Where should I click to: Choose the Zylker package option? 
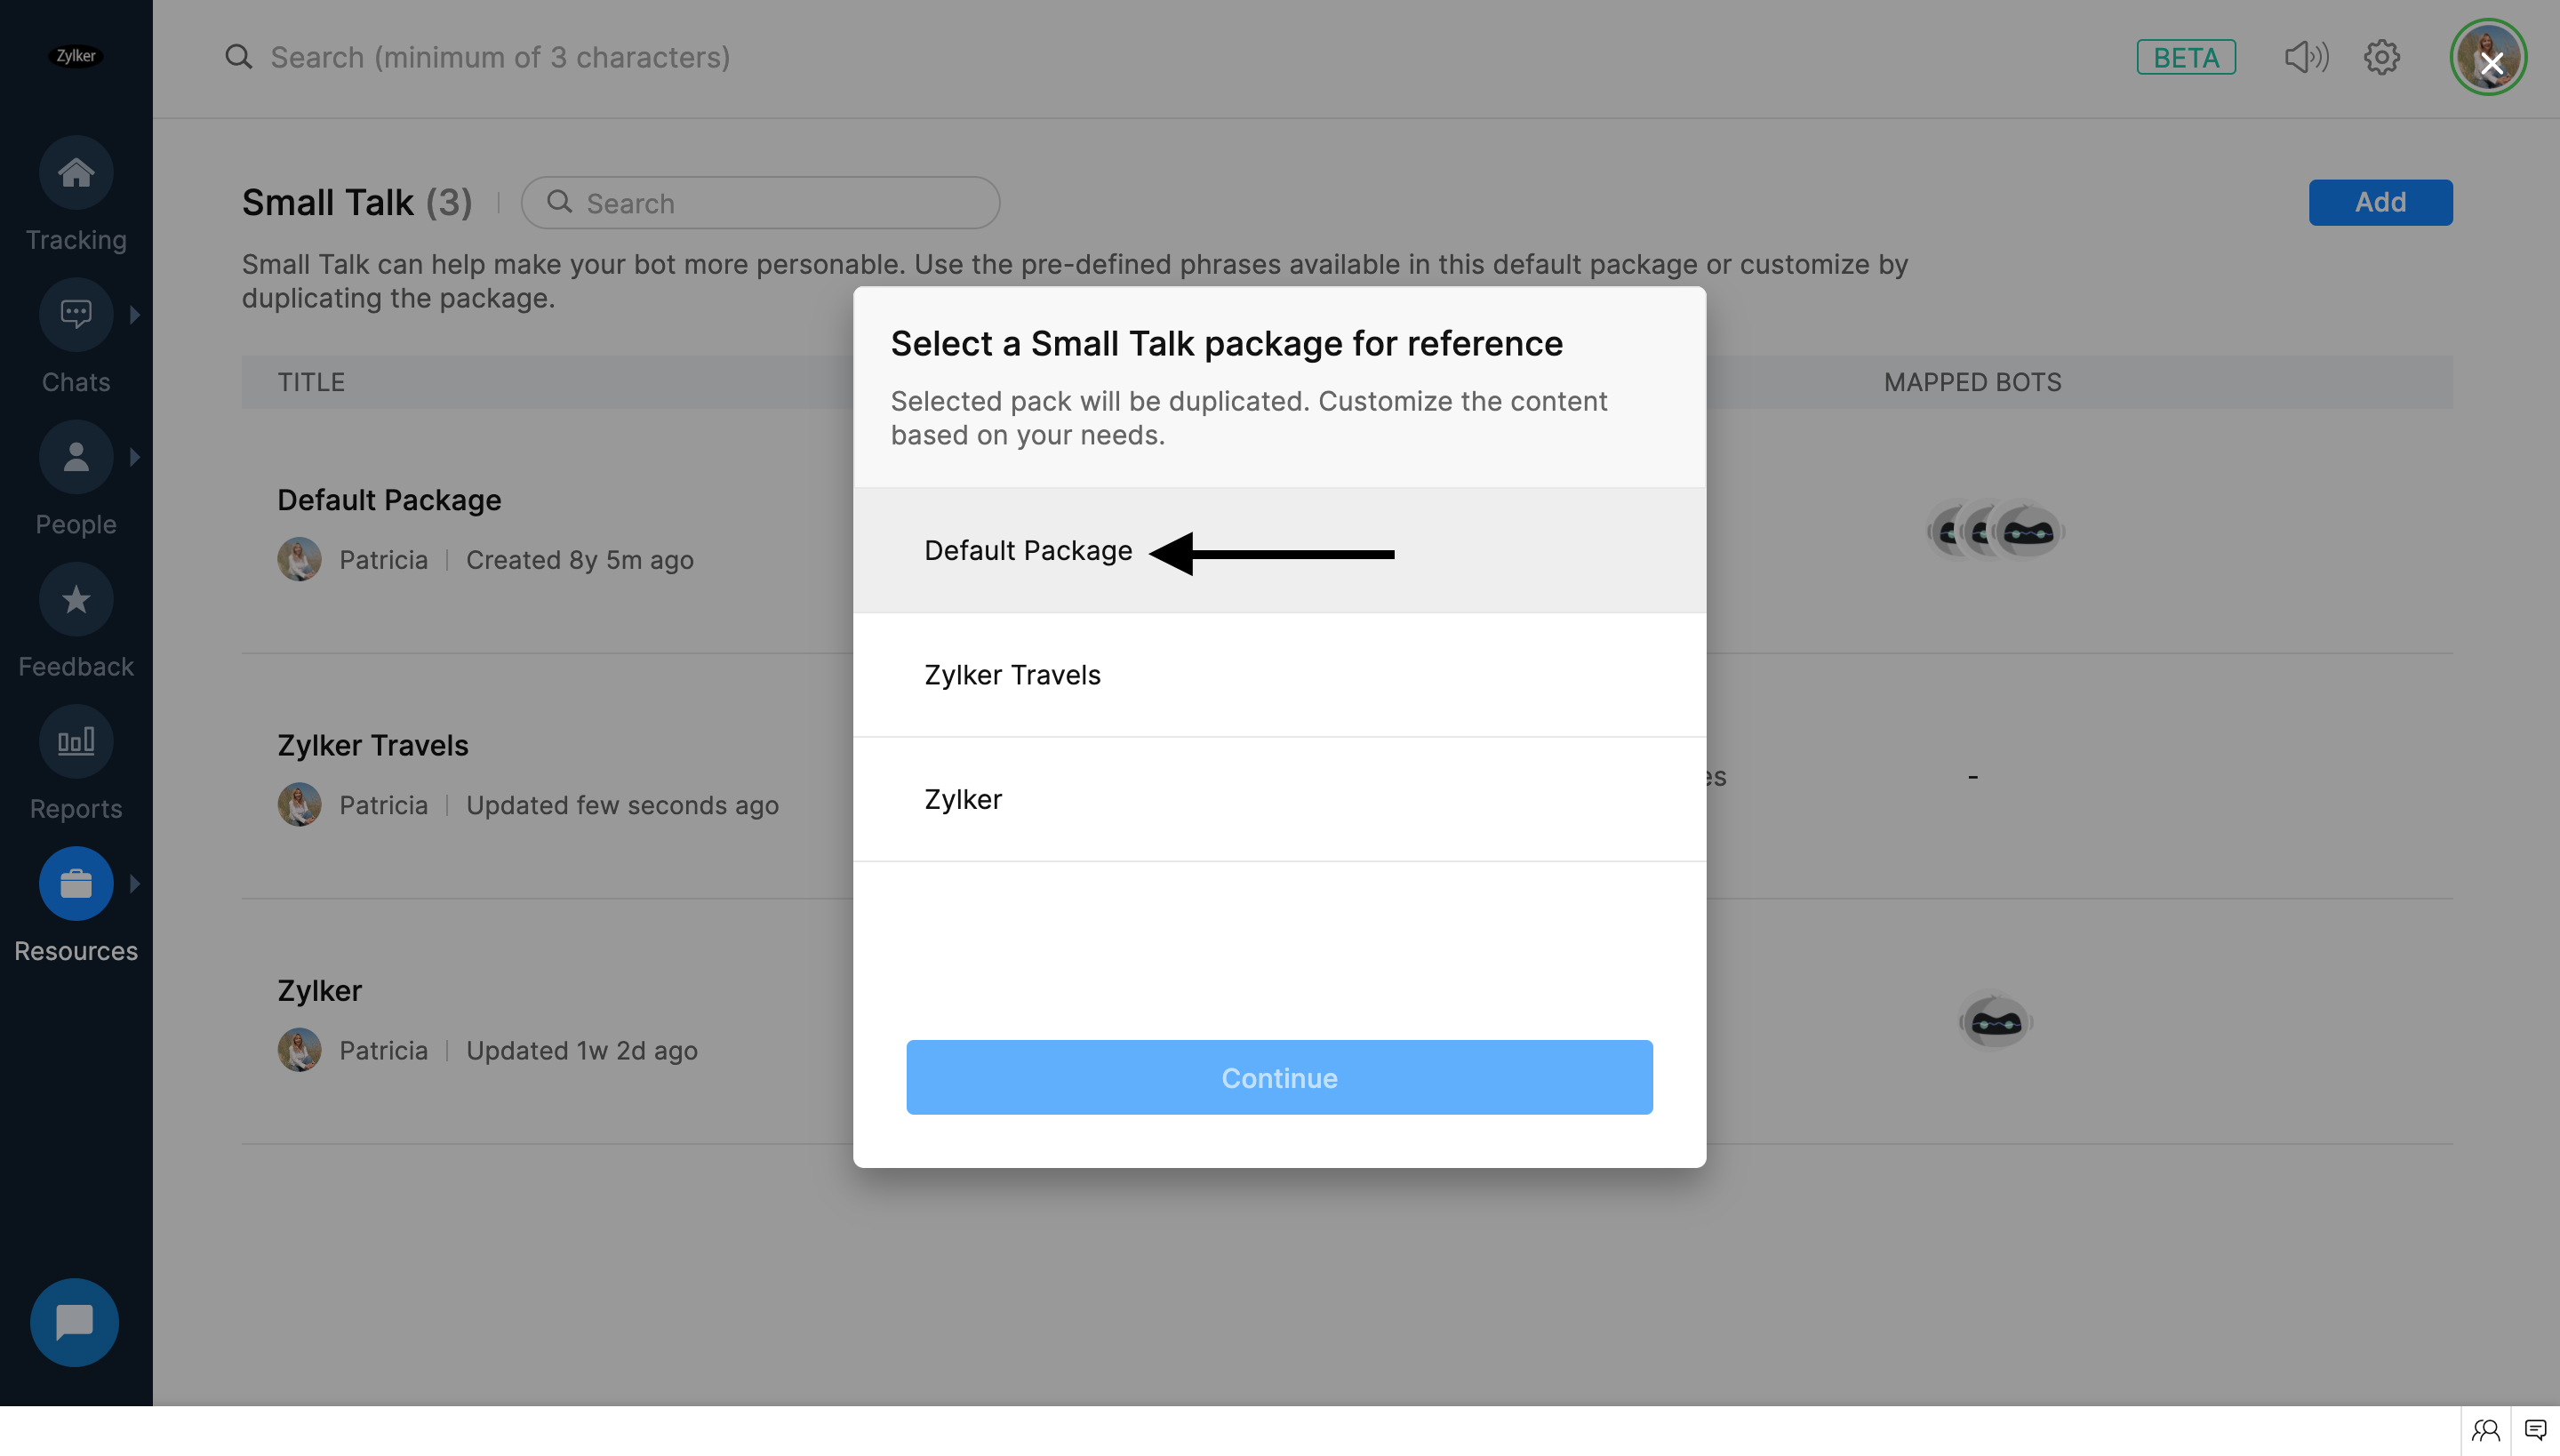click(963, 799)
